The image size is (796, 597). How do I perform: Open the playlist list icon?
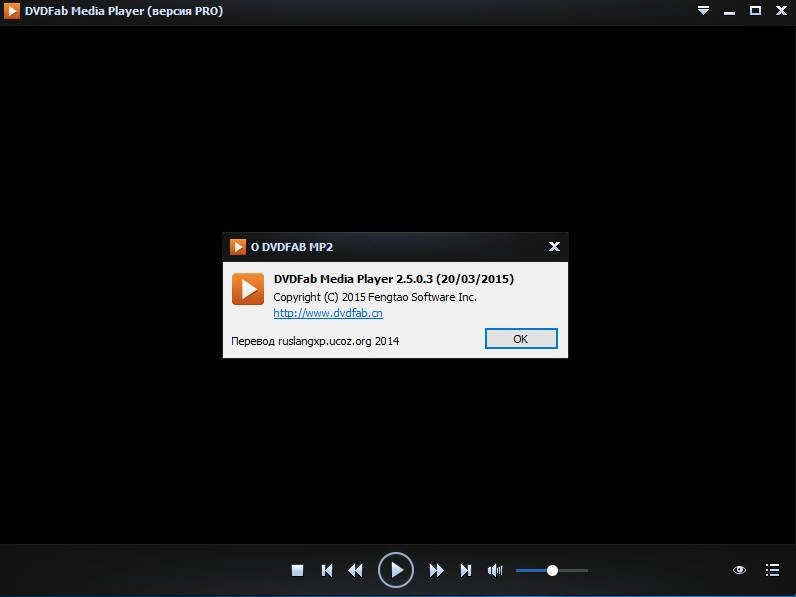[772, 570]
